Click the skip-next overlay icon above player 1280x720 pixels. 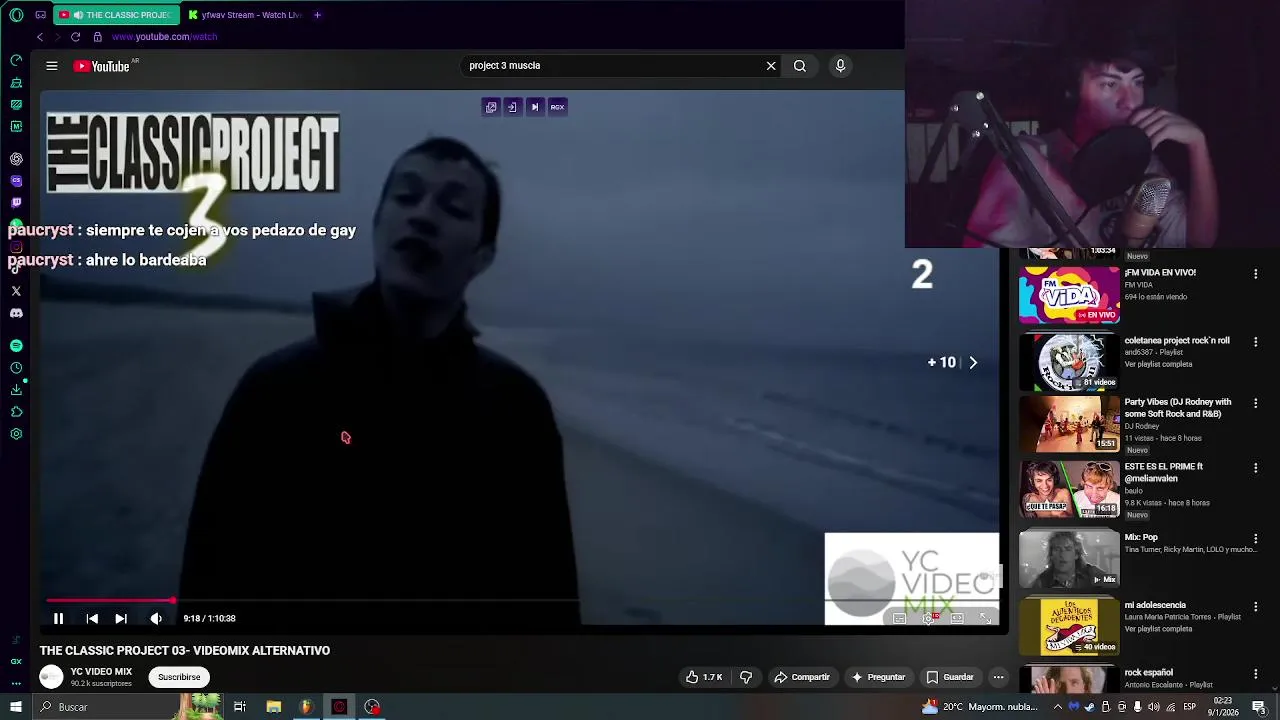(535, 107)
